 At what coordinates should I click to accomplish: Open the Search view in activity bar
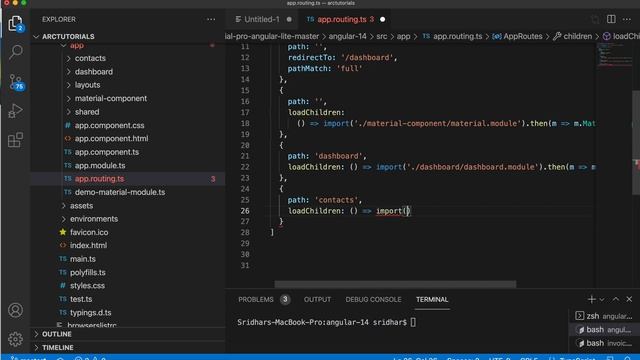point(16,52)
